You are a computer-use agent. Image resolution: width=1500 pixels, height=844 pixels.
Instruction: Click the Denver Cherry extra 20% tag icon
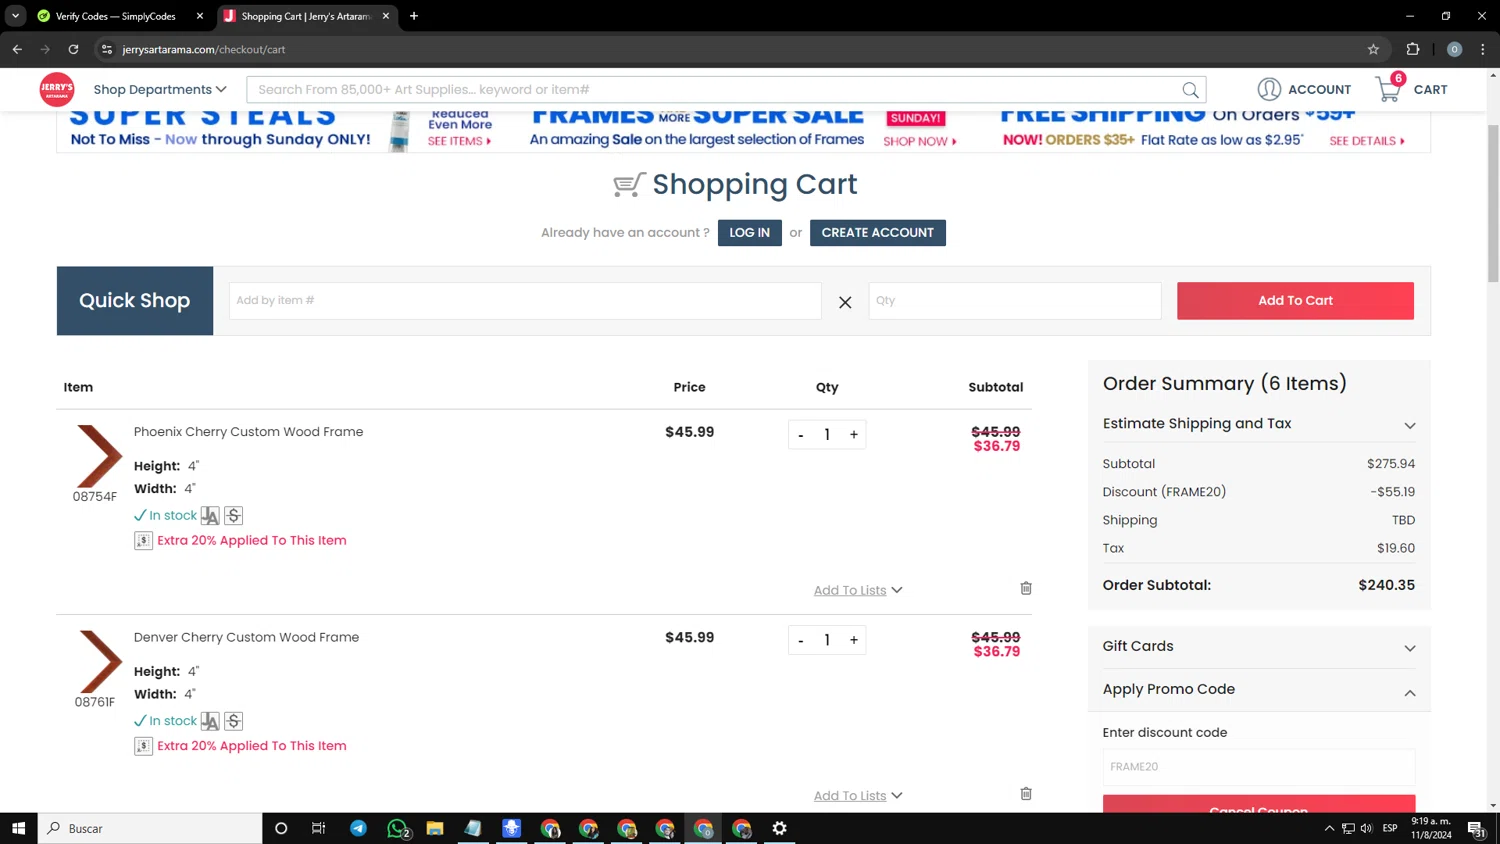click(143, 746)
